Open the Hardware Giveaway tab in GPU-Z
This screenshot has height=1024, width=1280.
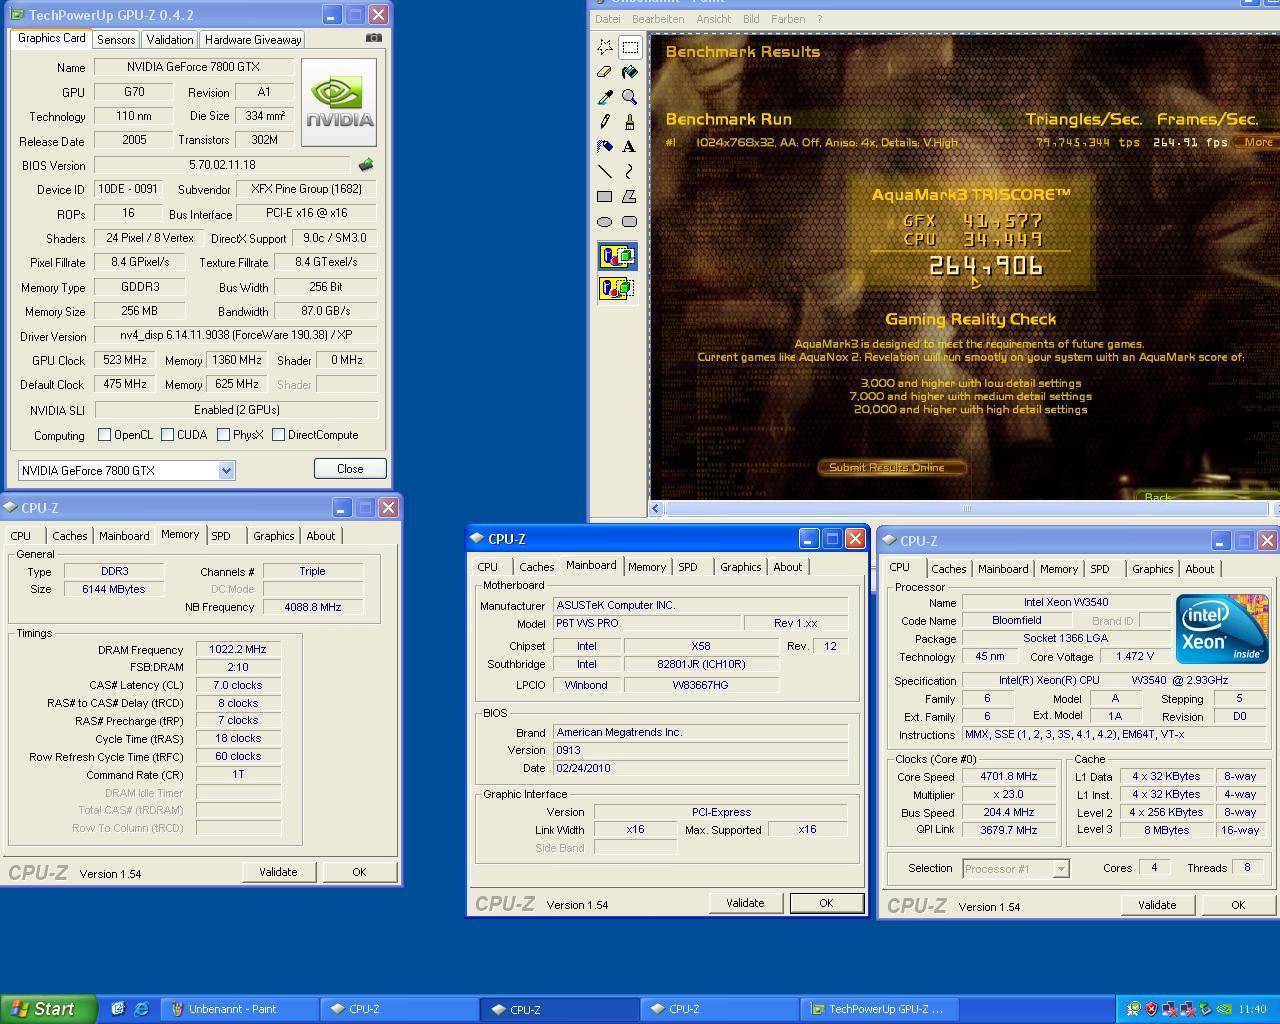[253, 40]
